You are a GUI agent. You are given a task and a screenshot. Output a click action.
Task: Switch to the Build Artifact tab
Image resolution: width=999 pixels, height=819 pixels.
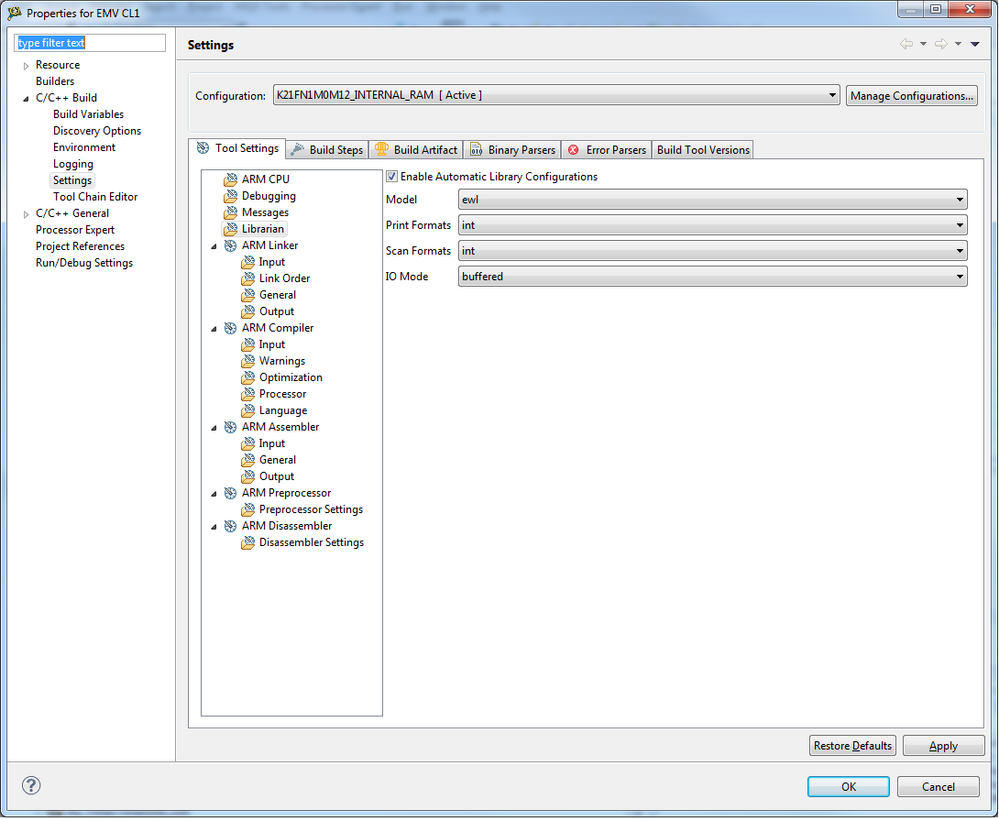416,150
